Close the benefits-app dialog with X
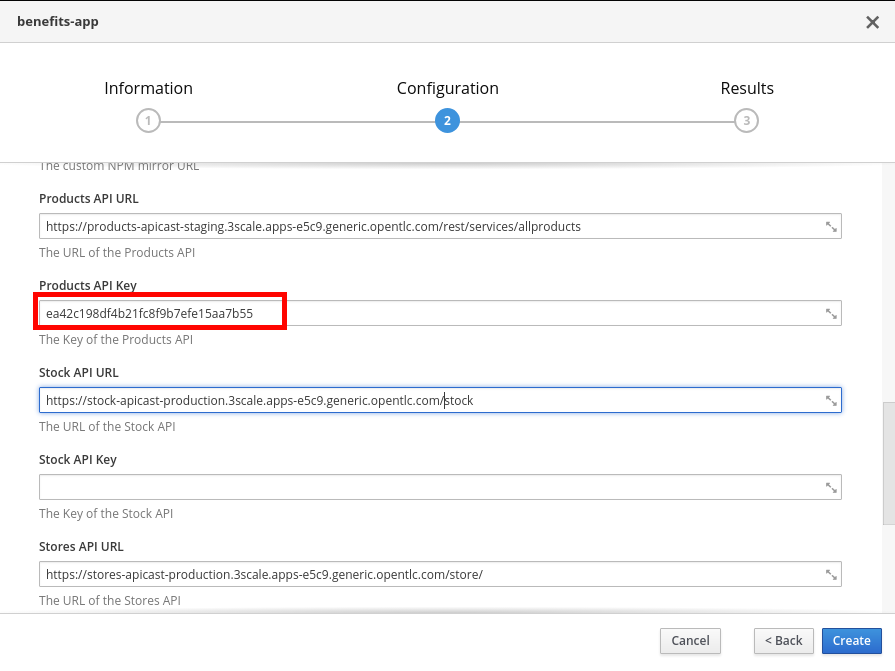Screen dimensions: 895x671 pos(872,22)
